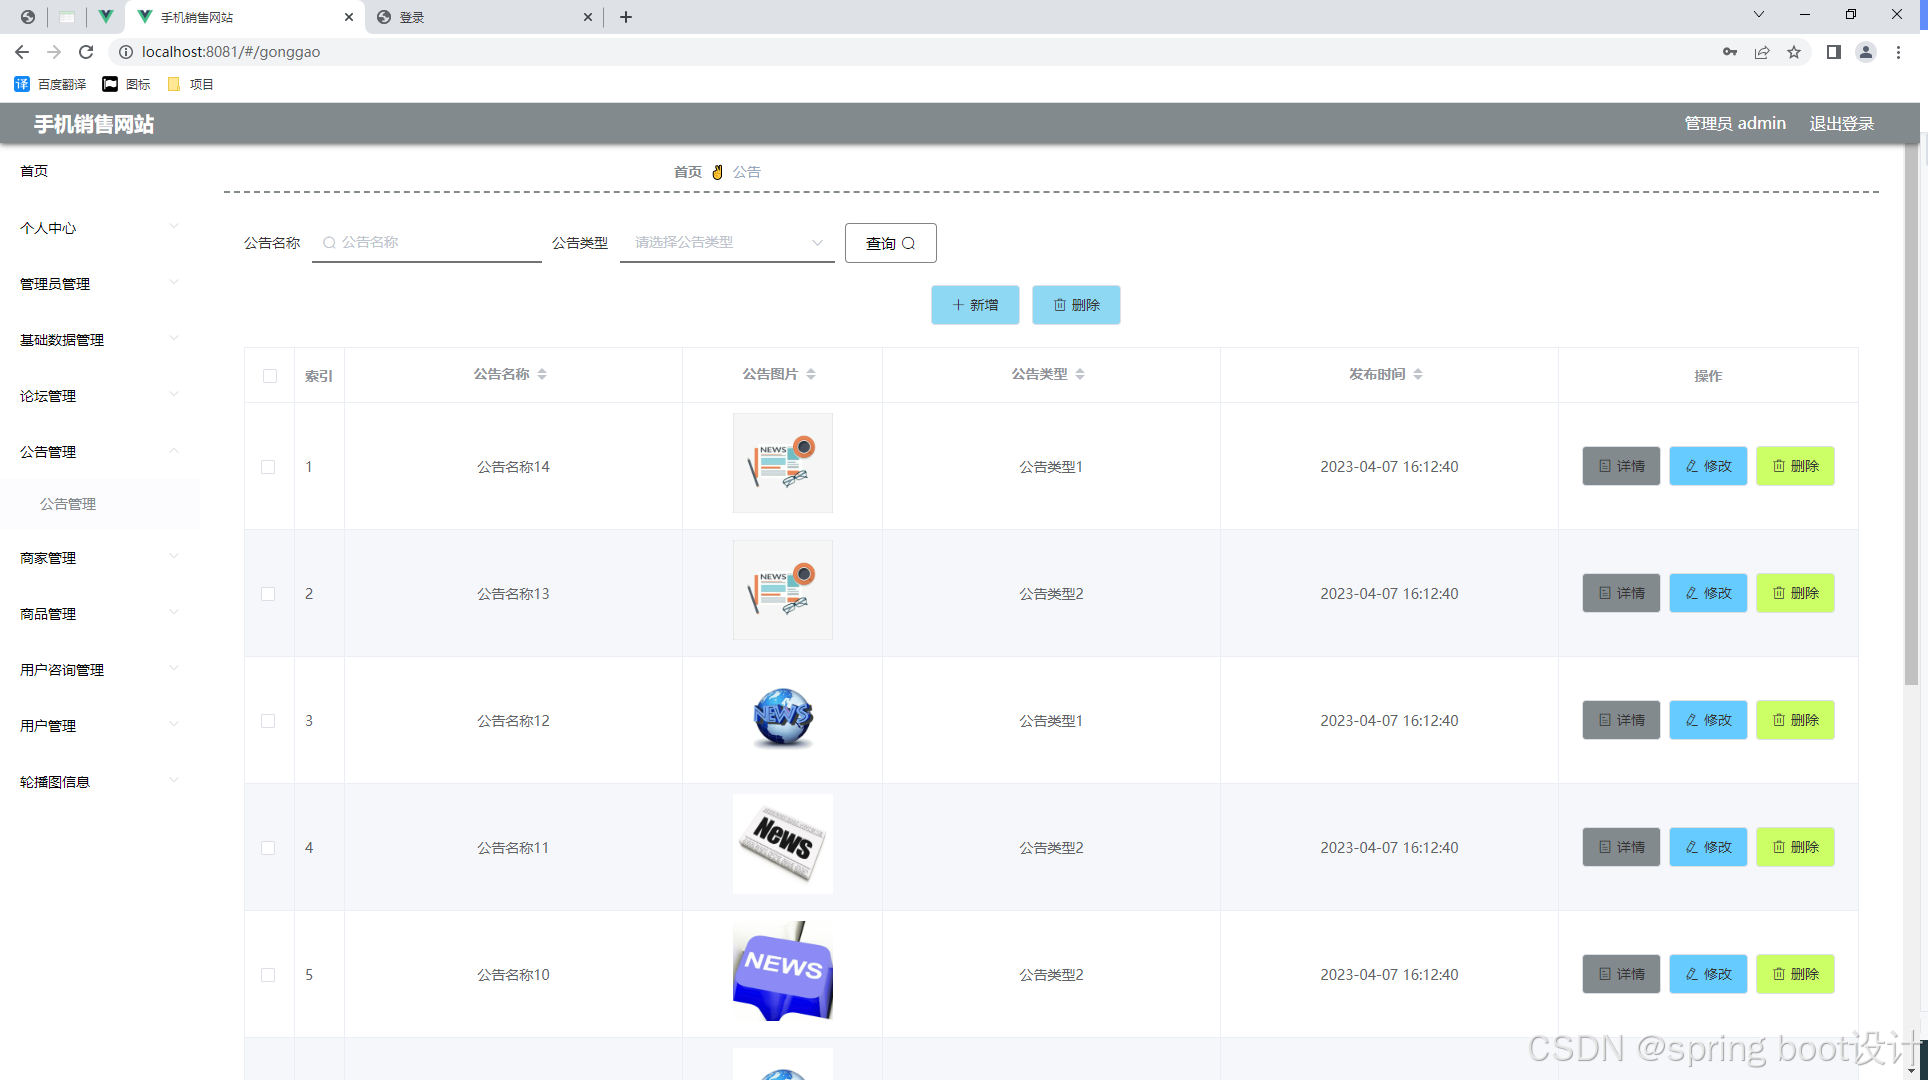Reload the page with the refresh icon

(x=86, y=52)
